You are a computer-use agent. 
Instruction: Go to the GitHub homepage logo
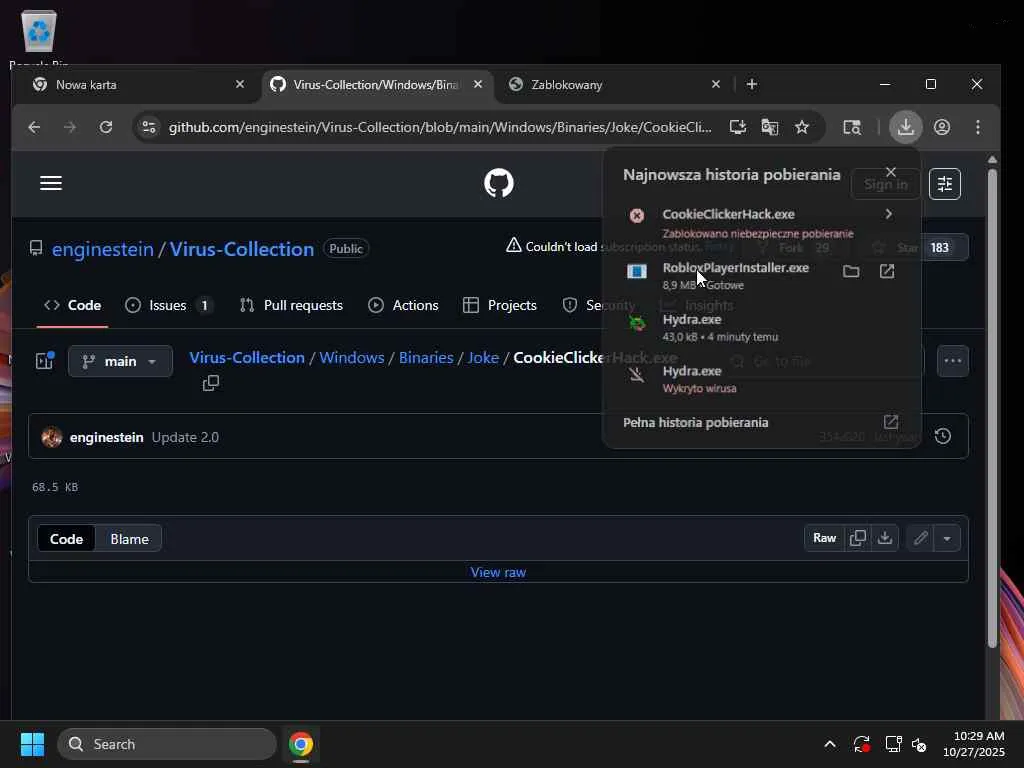499,183
